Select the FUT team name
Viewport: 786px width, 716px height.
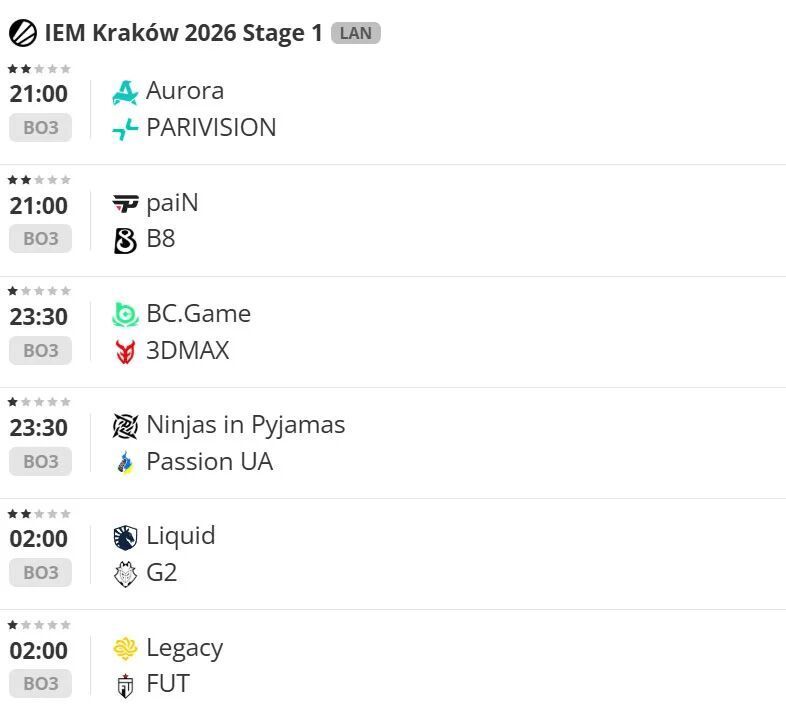[168, 684]
